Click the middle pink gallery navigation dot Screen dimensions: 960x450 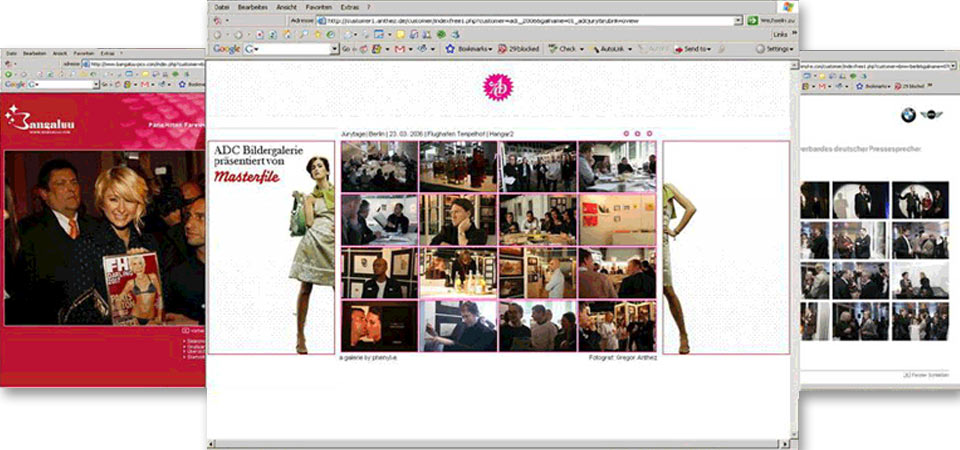637,133
